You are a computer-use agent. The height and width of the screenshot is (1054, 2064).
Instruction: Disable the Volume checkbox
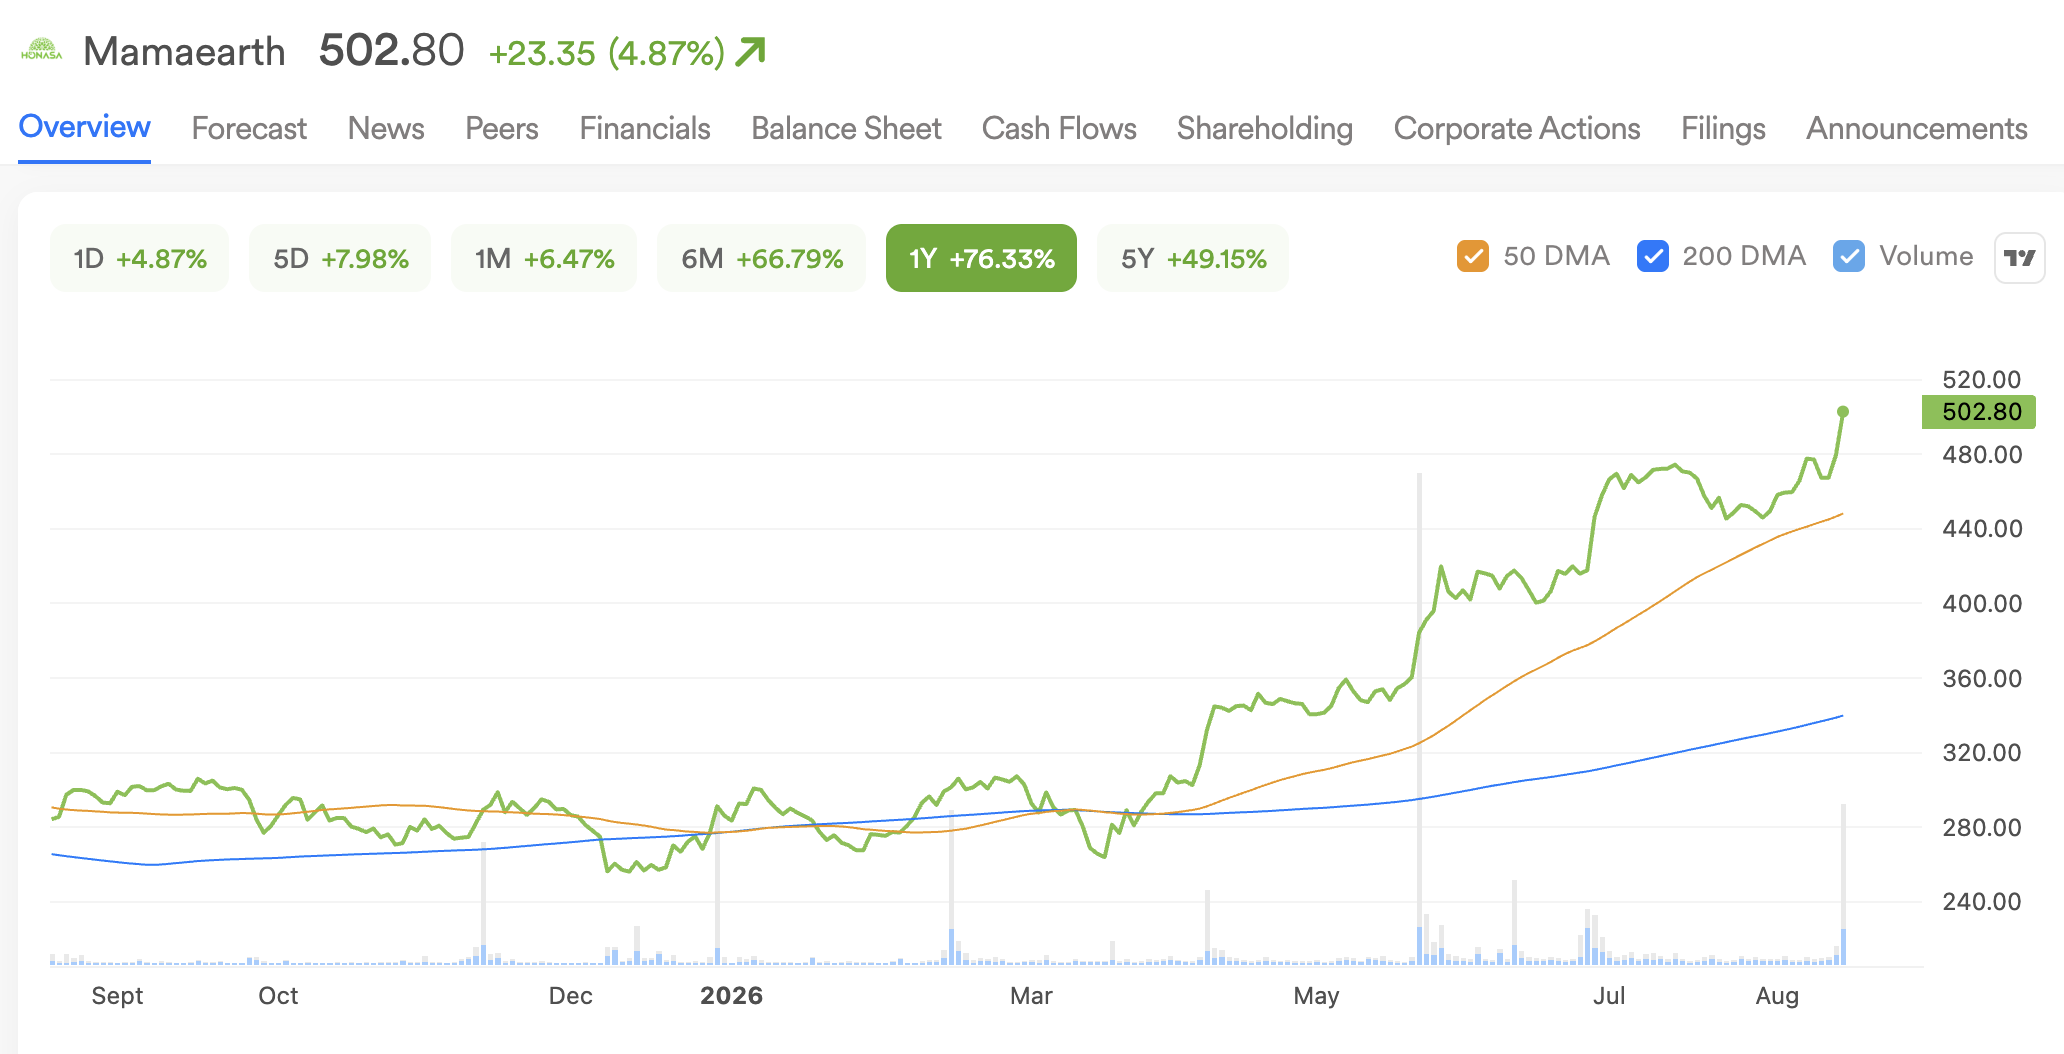(1849, 256)
